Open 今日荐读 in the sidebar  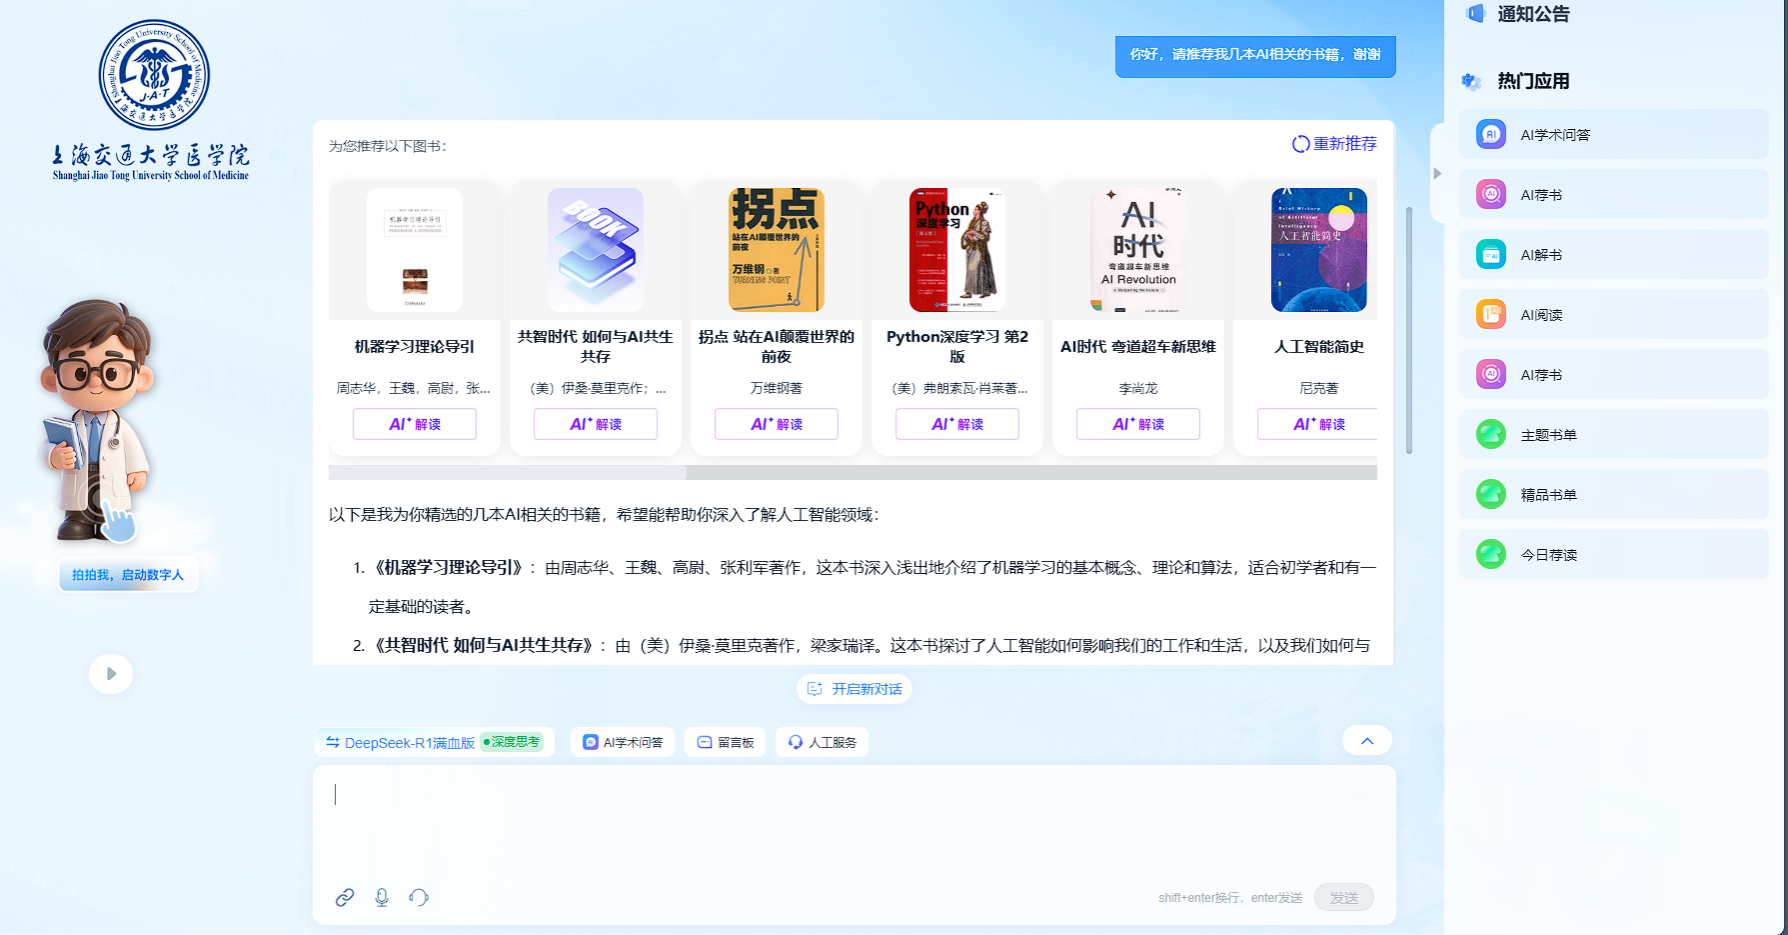[x=1613, y=555]
